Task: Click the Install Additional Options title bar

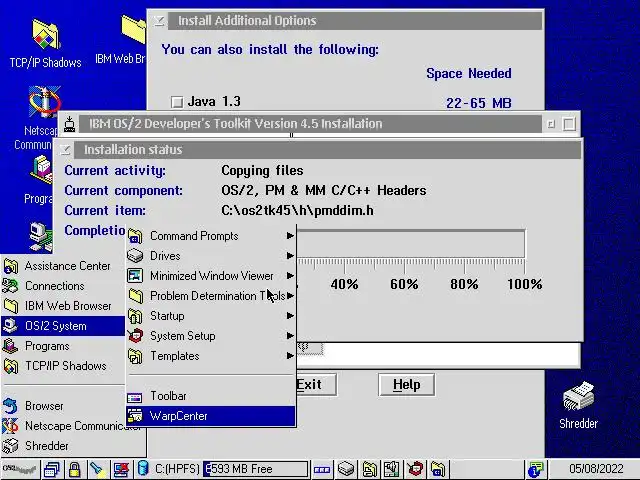Action: [355, 21]
